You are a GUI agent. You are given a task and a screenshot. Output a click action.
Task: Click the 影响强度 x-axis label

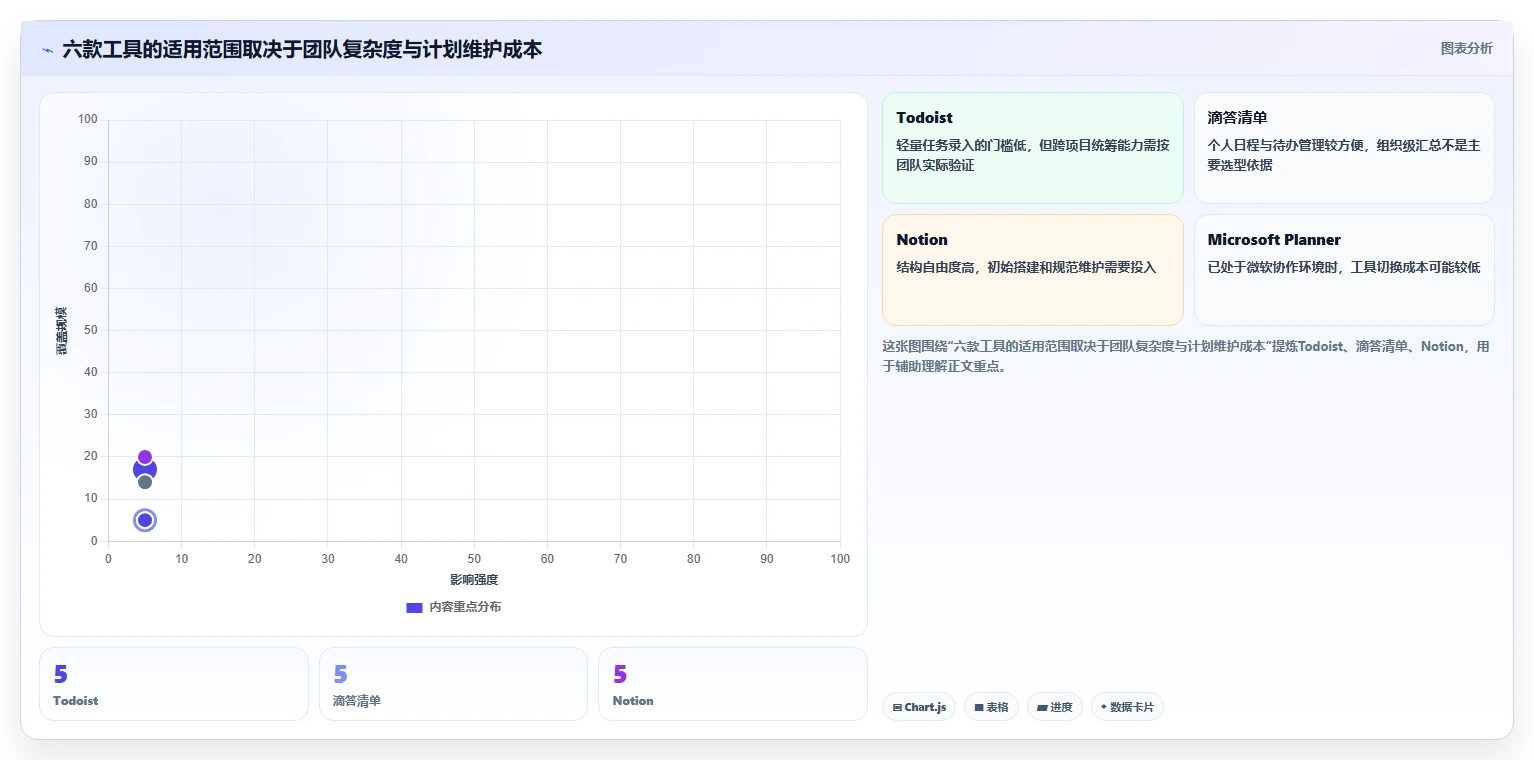pyautogui.click(x=474, y=580)
